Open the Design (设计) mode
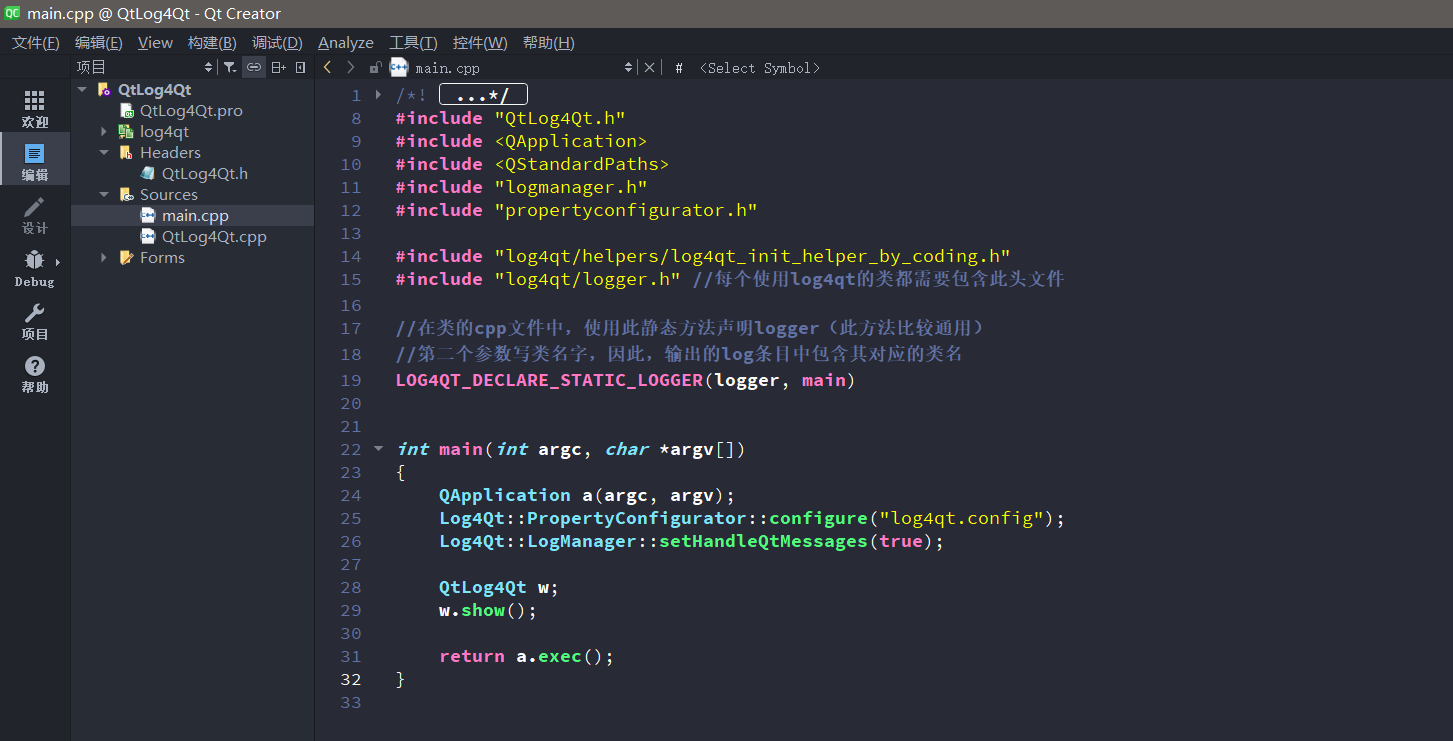Screen dimensions: 1453x741 [35, 215]
